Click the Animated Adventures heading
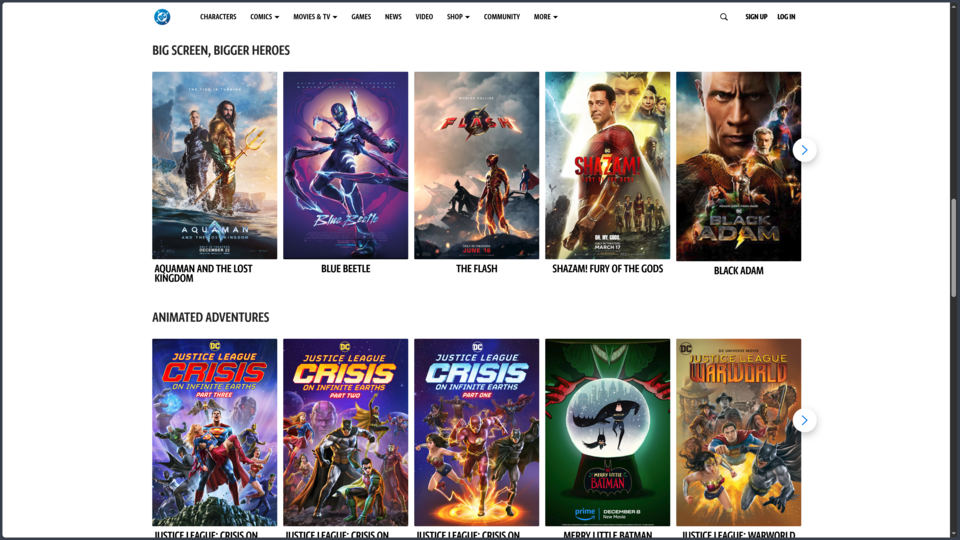960x540 pixels. coord(211,317)
